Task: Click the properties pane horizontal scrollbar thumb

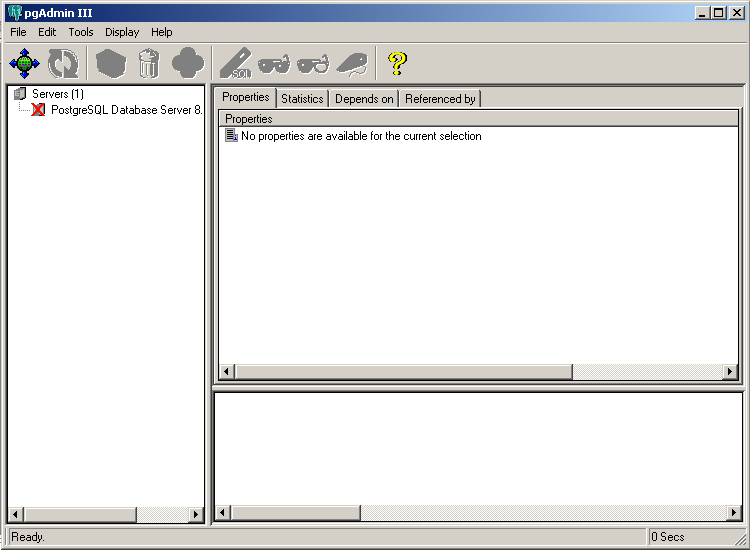Action: pyautogui.click(x=403, y=371)
